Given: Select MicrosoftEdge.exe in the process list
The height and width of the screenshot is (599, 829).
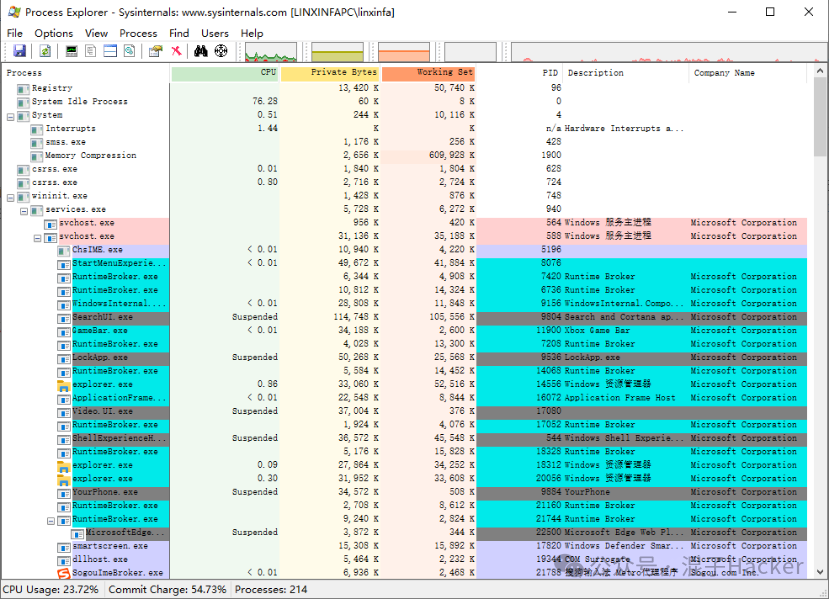Looking at the screenshot, I should pos(110,532).
